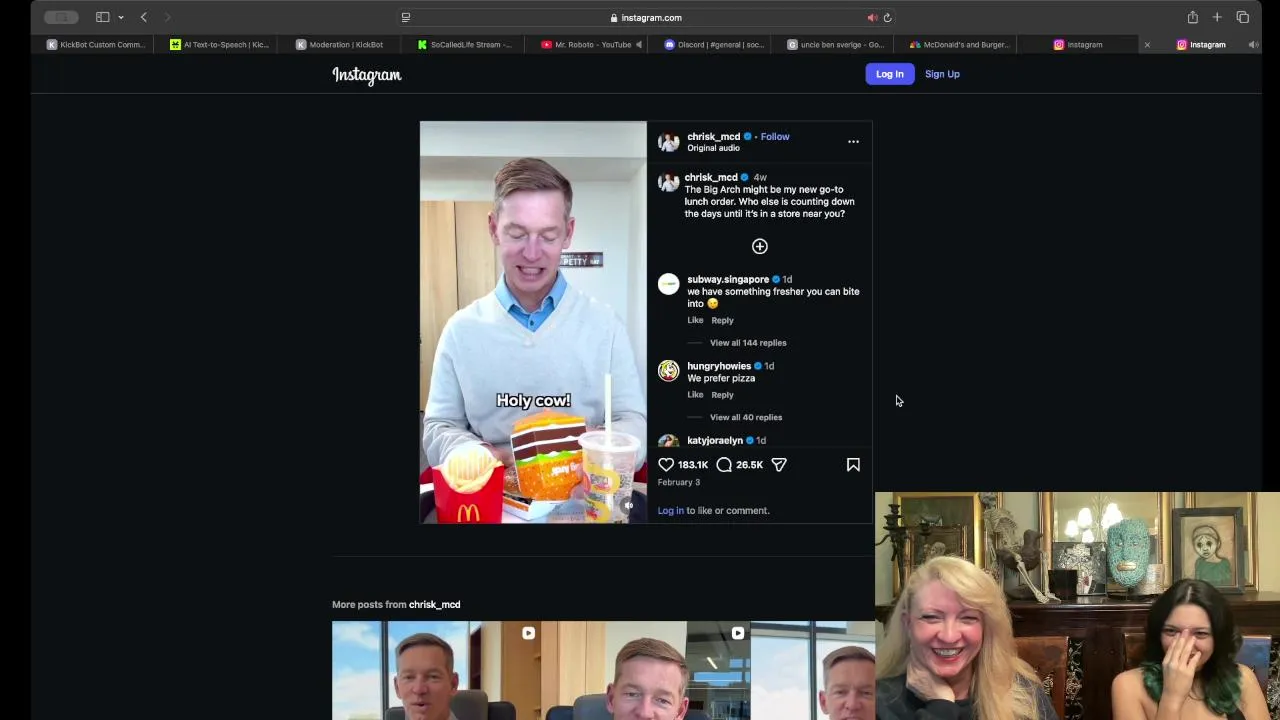This screenshot has height=720, width=1280.
Task: Click the Log in link below post
Action: click(x=670, y=510)
